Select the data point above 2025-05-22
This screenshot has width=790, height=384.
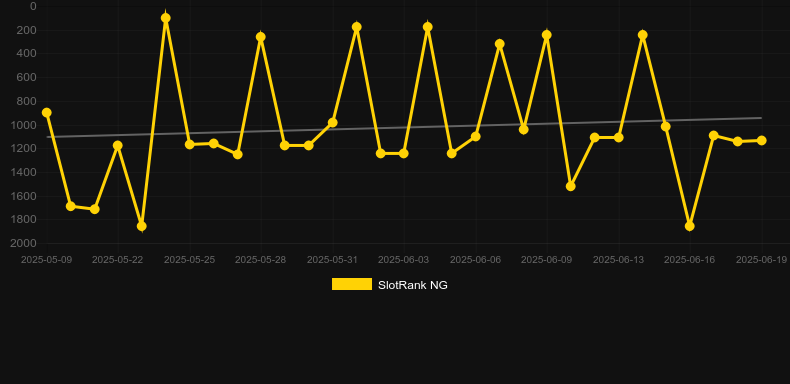point(117,146)
